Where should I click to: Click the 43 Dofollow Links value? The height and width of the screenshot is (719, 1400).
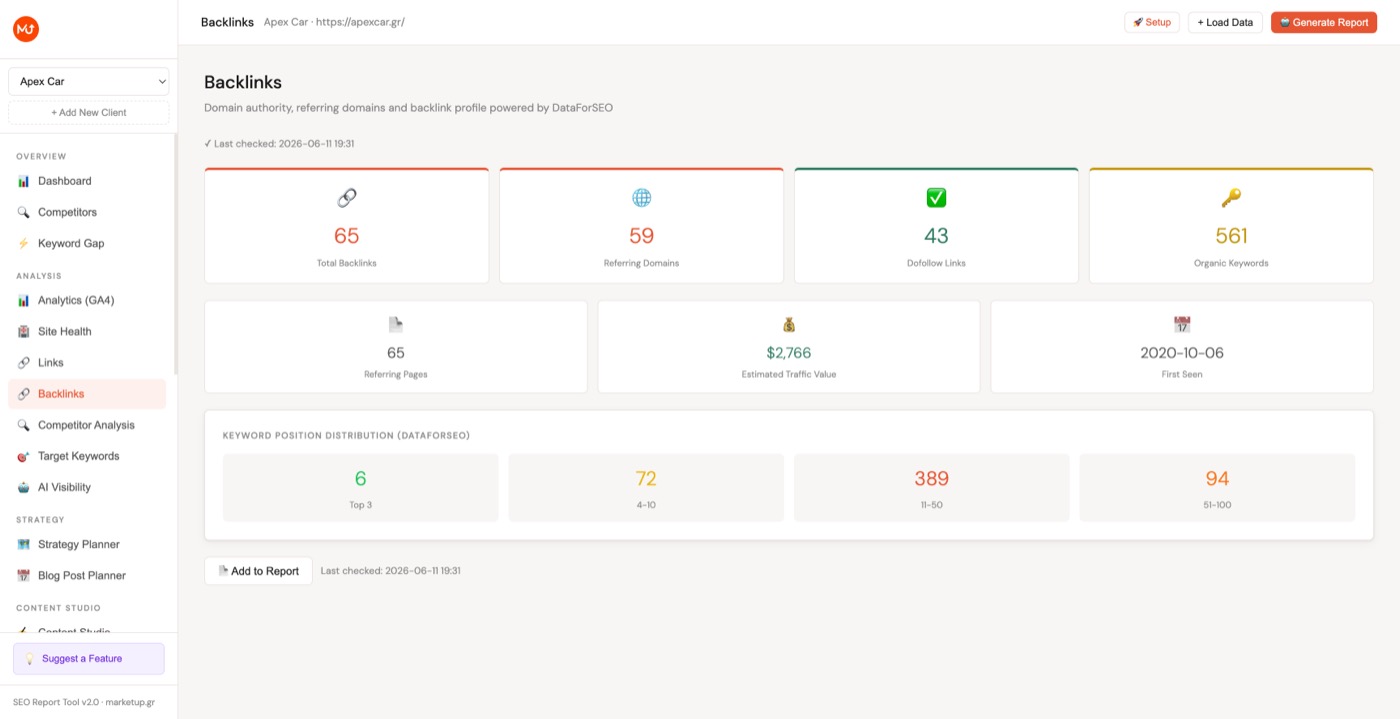(x=936, y=236)
